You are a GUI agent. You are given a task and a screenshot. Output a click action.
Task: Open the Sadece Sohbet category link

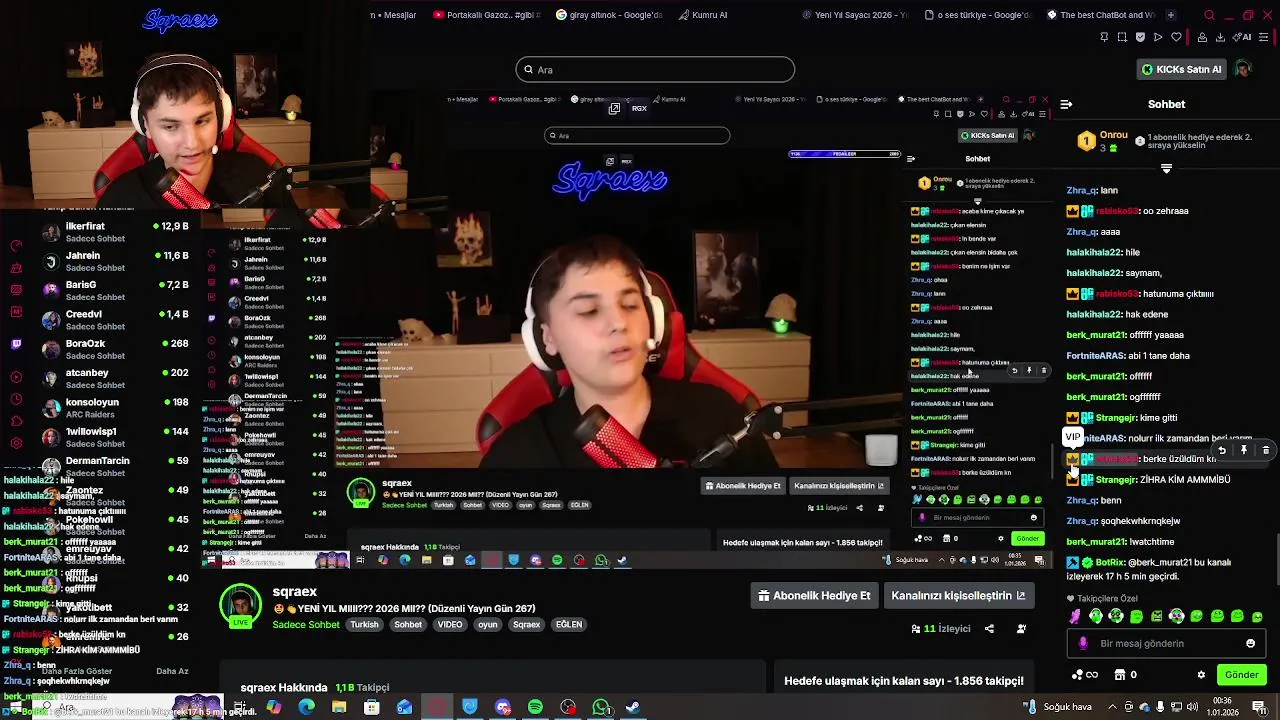tap(306, 625)
